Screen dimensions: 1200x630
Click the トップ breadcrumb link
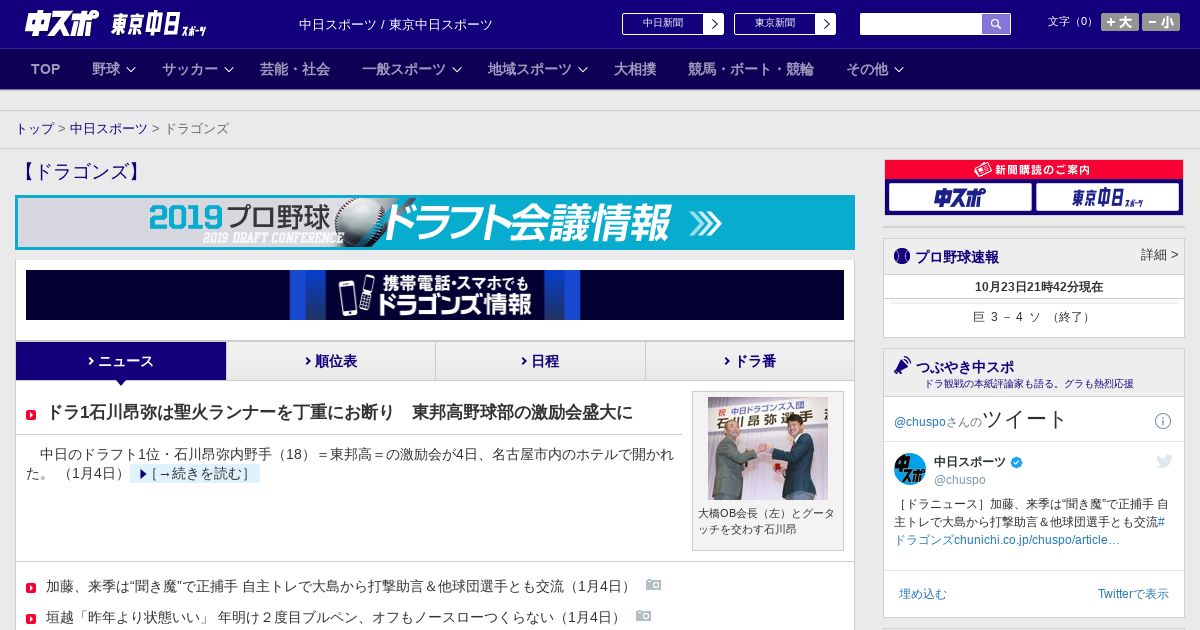point(34,129)
